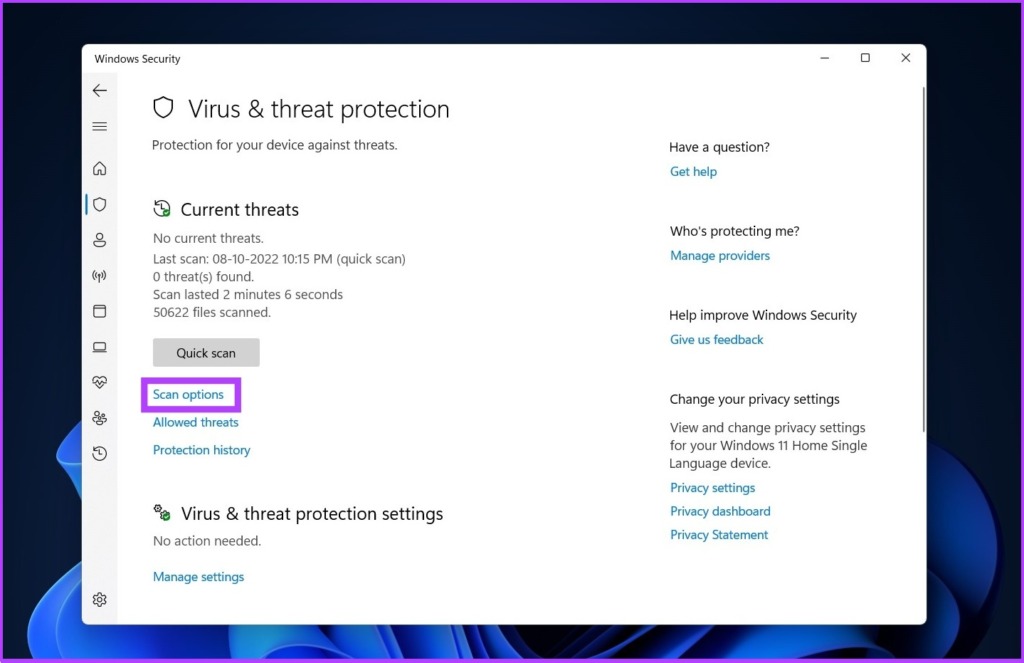Select Virus & threat protection shield icon

point(99,204)
